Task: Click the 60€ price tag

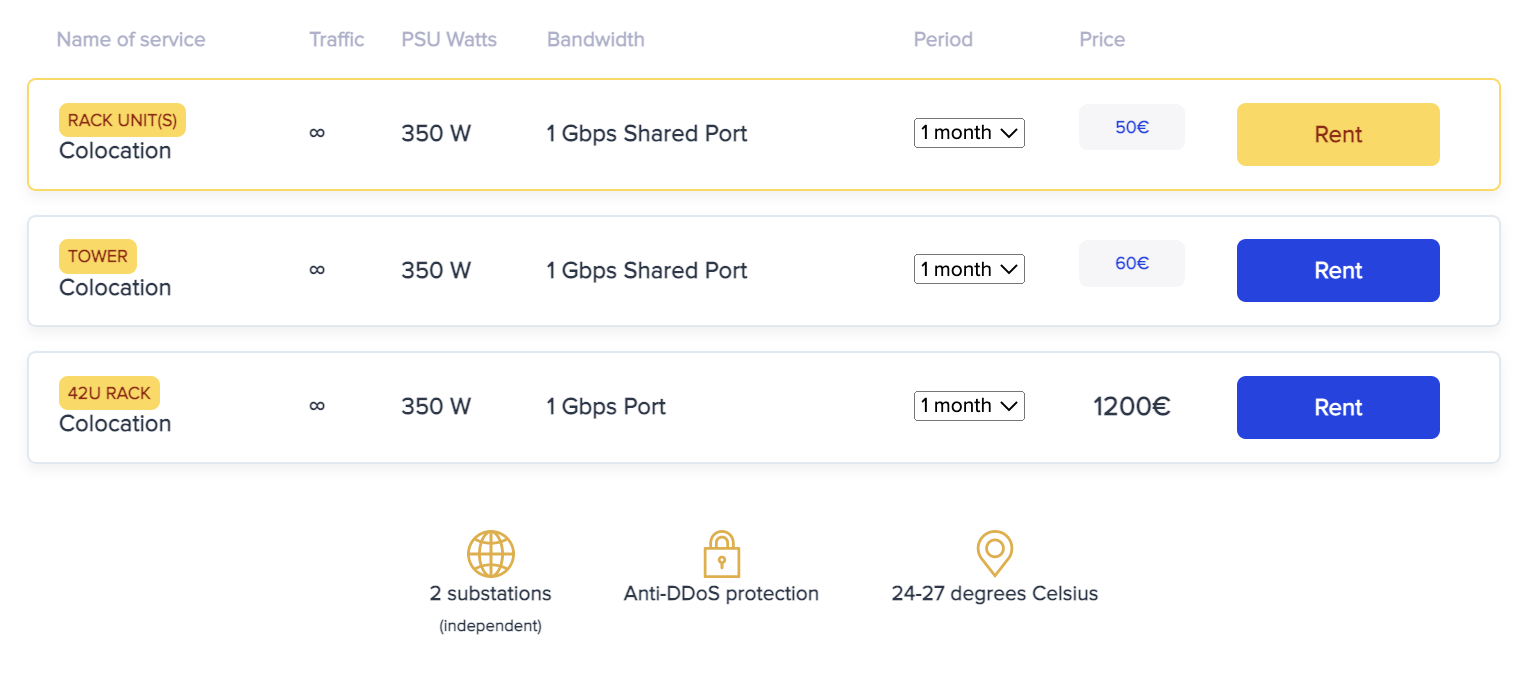Action: 1131,263
